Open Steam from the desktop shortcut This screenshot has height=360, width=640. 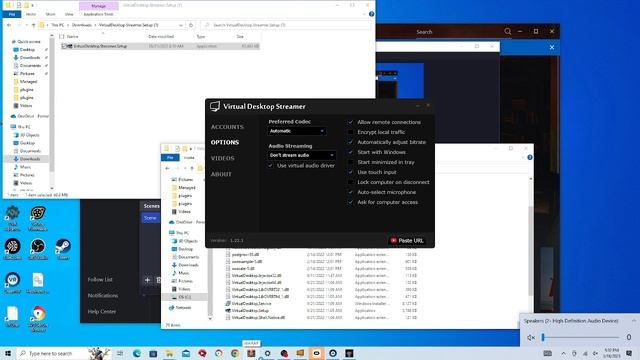pos(63,246)
